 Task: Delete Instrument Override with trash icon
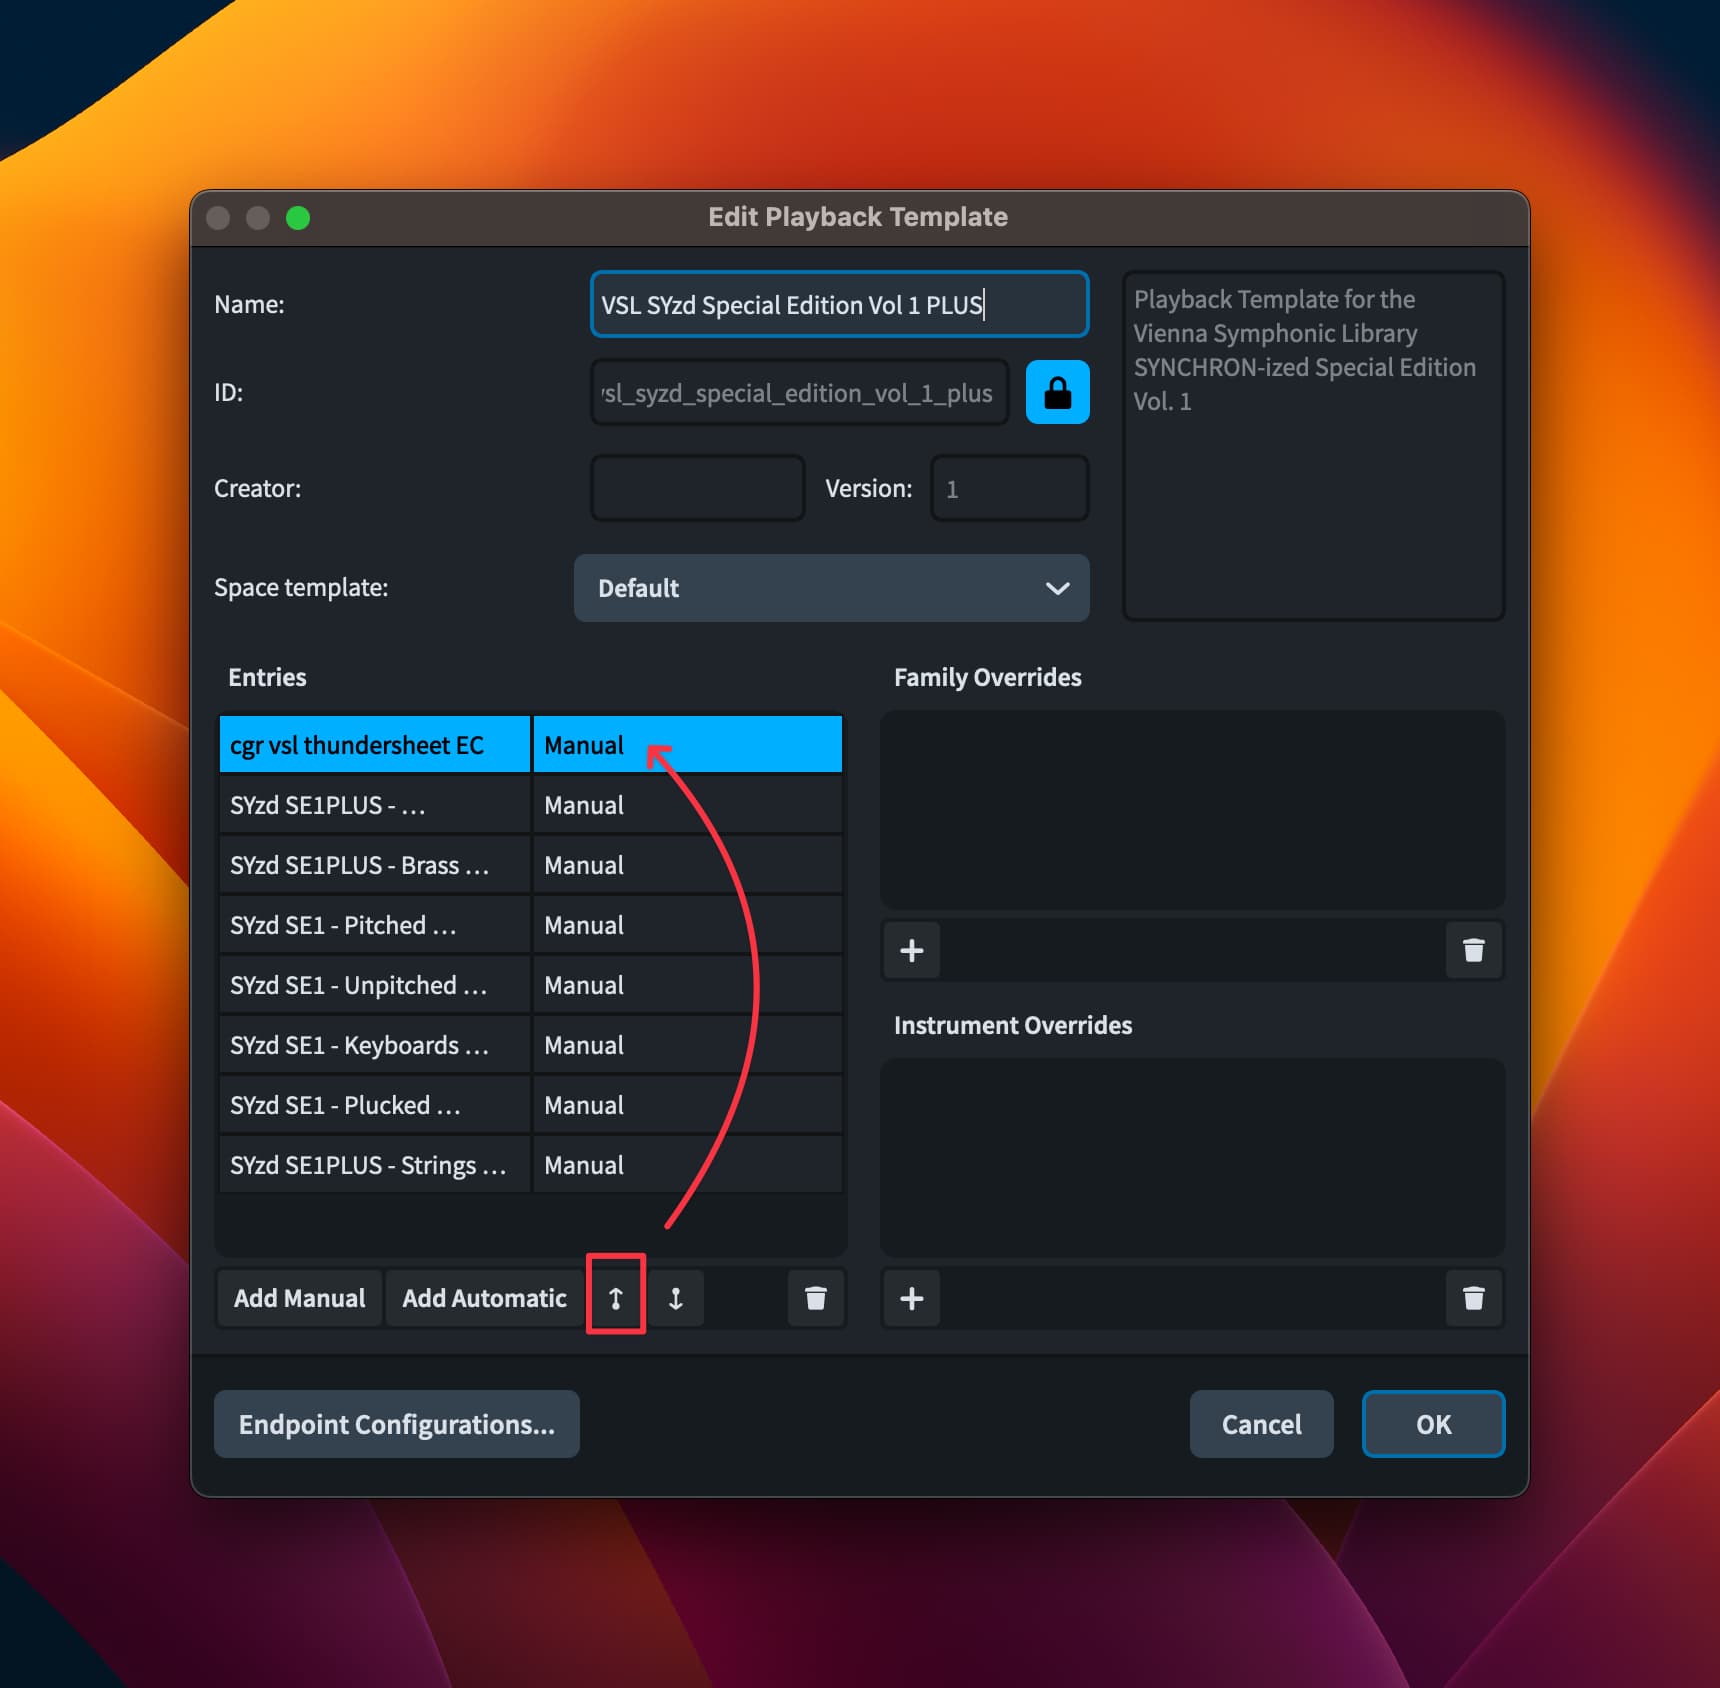1473,1298
